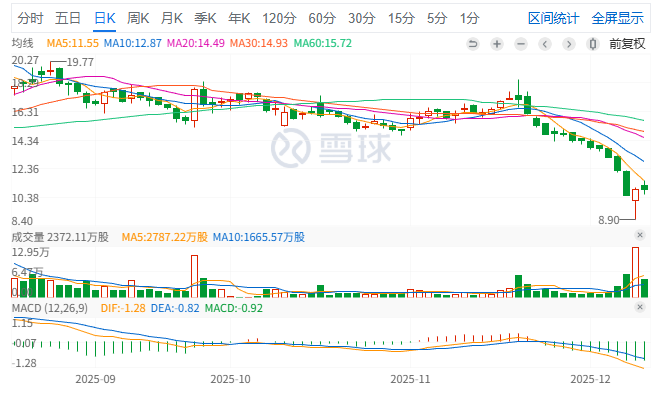Toggle candlestick style icon
The image size is (665, 393).
click(593, 44)
